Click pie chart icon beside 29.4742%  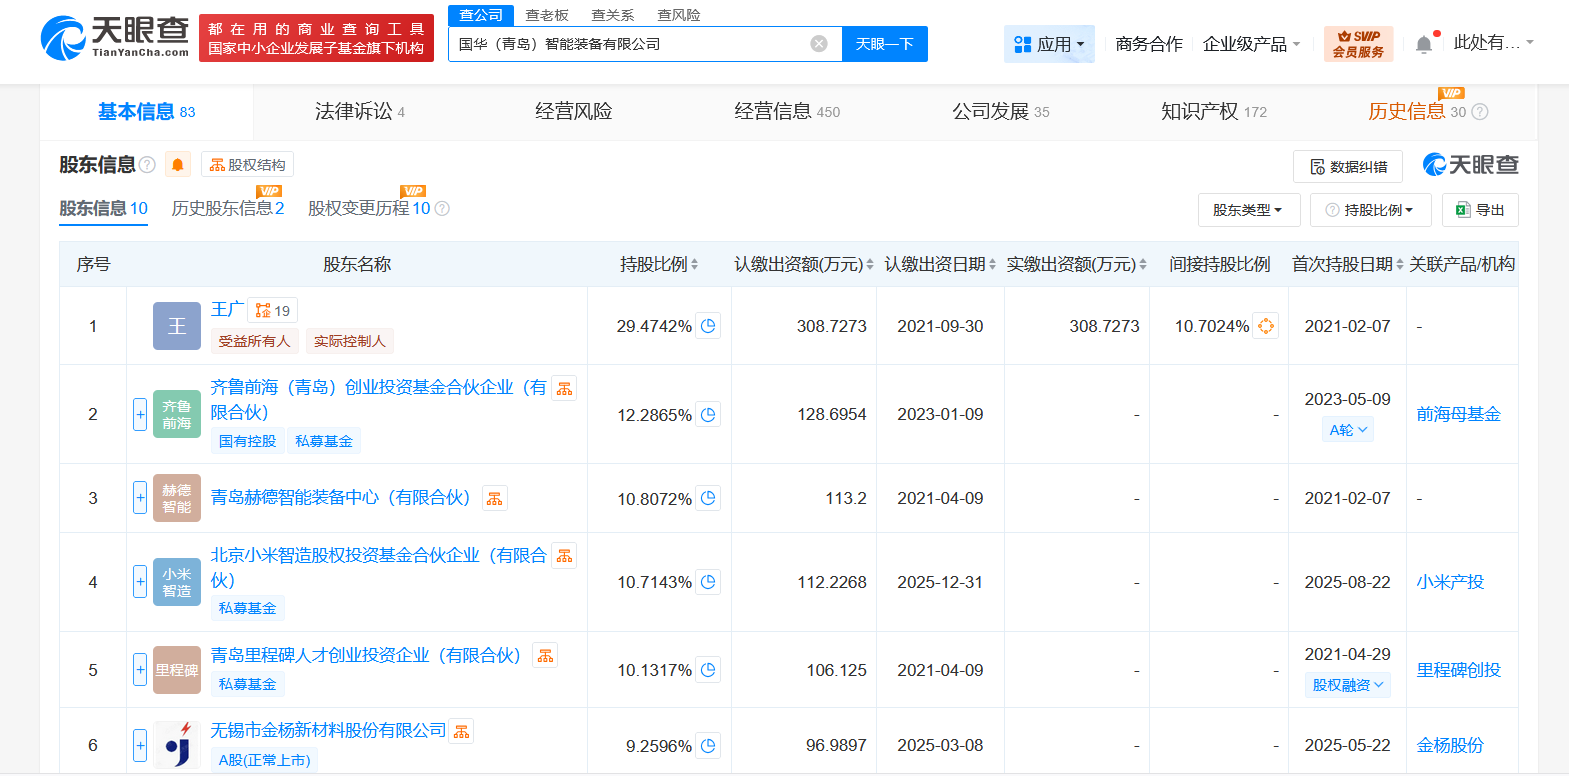pyautogui.click(x=708, y=326)
